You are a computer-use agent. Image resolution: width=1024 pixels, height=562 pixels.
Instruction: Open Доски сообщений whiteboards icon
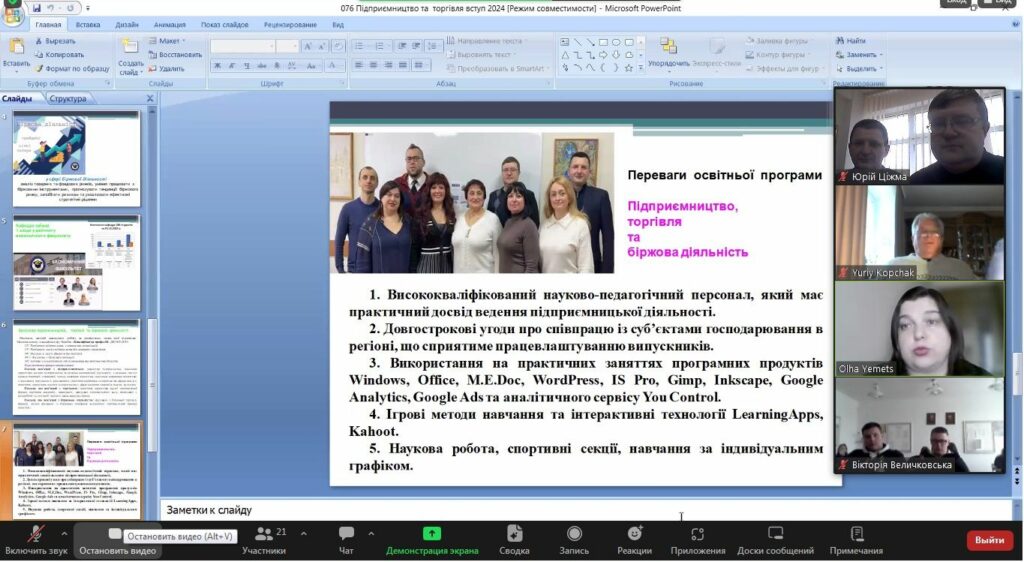point(775,538)
